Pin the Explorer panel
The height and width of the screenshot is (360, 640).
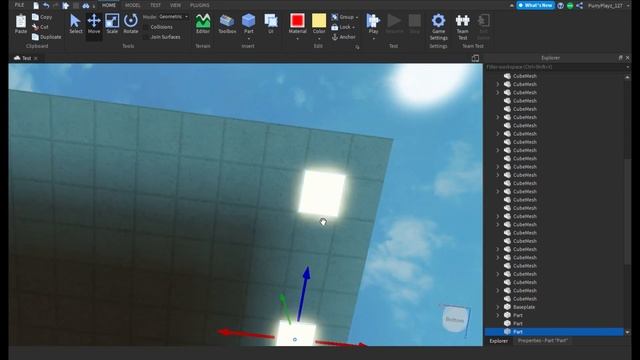(x=620, y=58)
